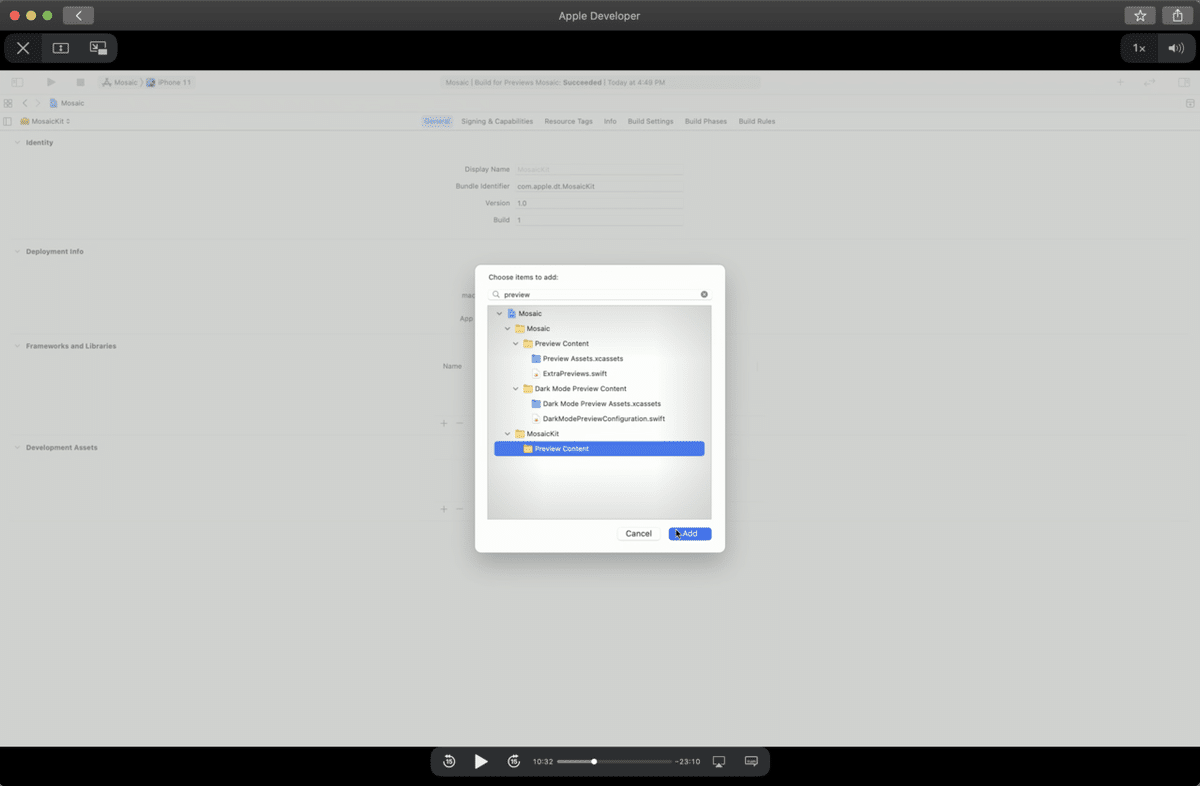Viewport: 1200px width, 786px height.
Task: Change the 1× playback speed
Action: 1139,48
